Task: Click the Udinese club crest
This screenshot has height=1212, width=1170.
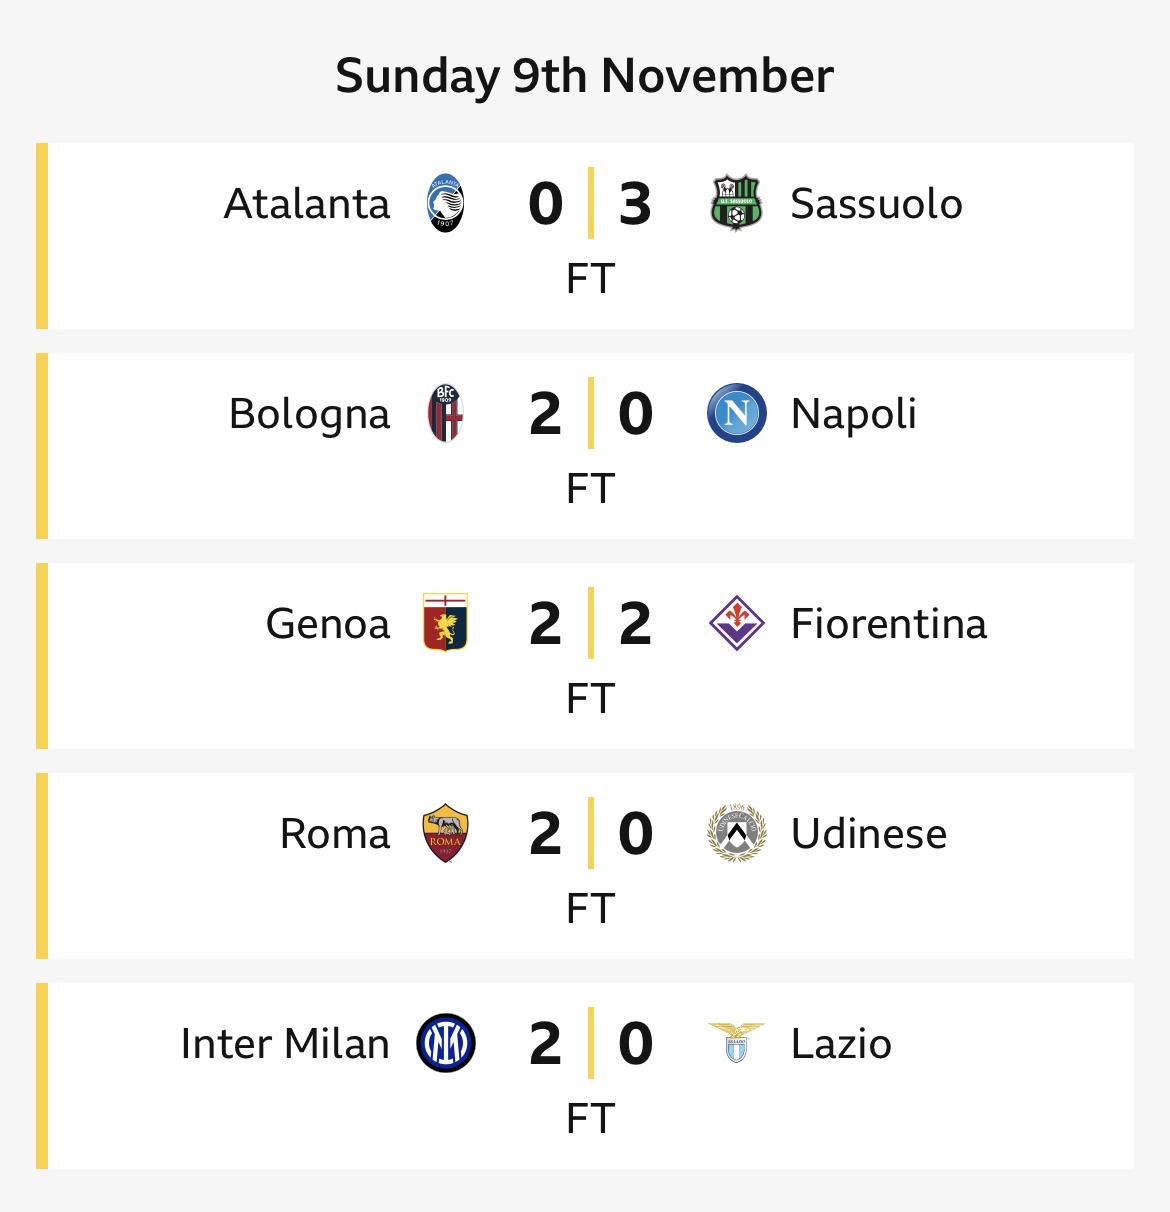Action: [737, 833]
